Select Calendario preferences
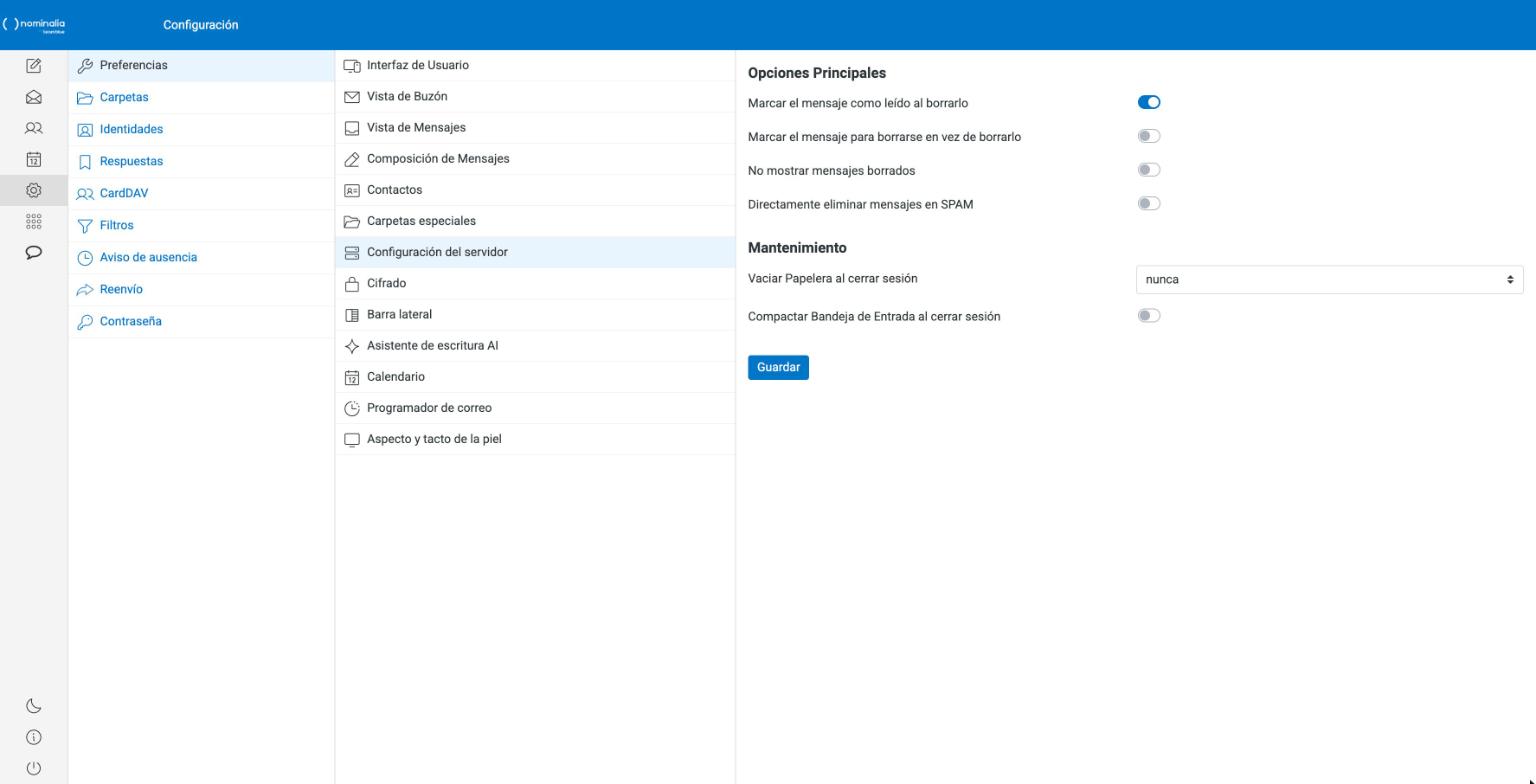The height and width of the screenshot is (784, 1536). click(x=535, y=376)
